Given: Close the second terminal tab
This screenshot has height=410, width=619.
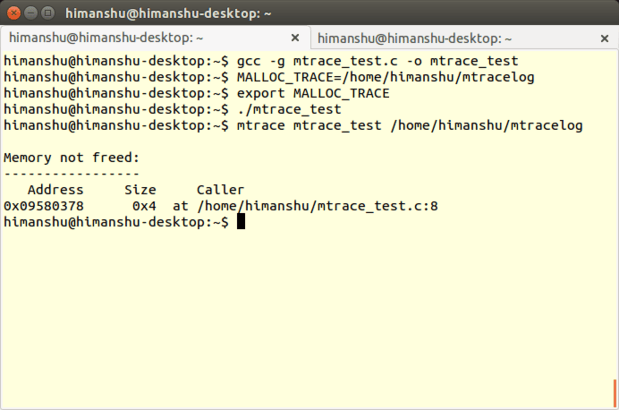Looking at the screenshot, I should click(606, 38).
